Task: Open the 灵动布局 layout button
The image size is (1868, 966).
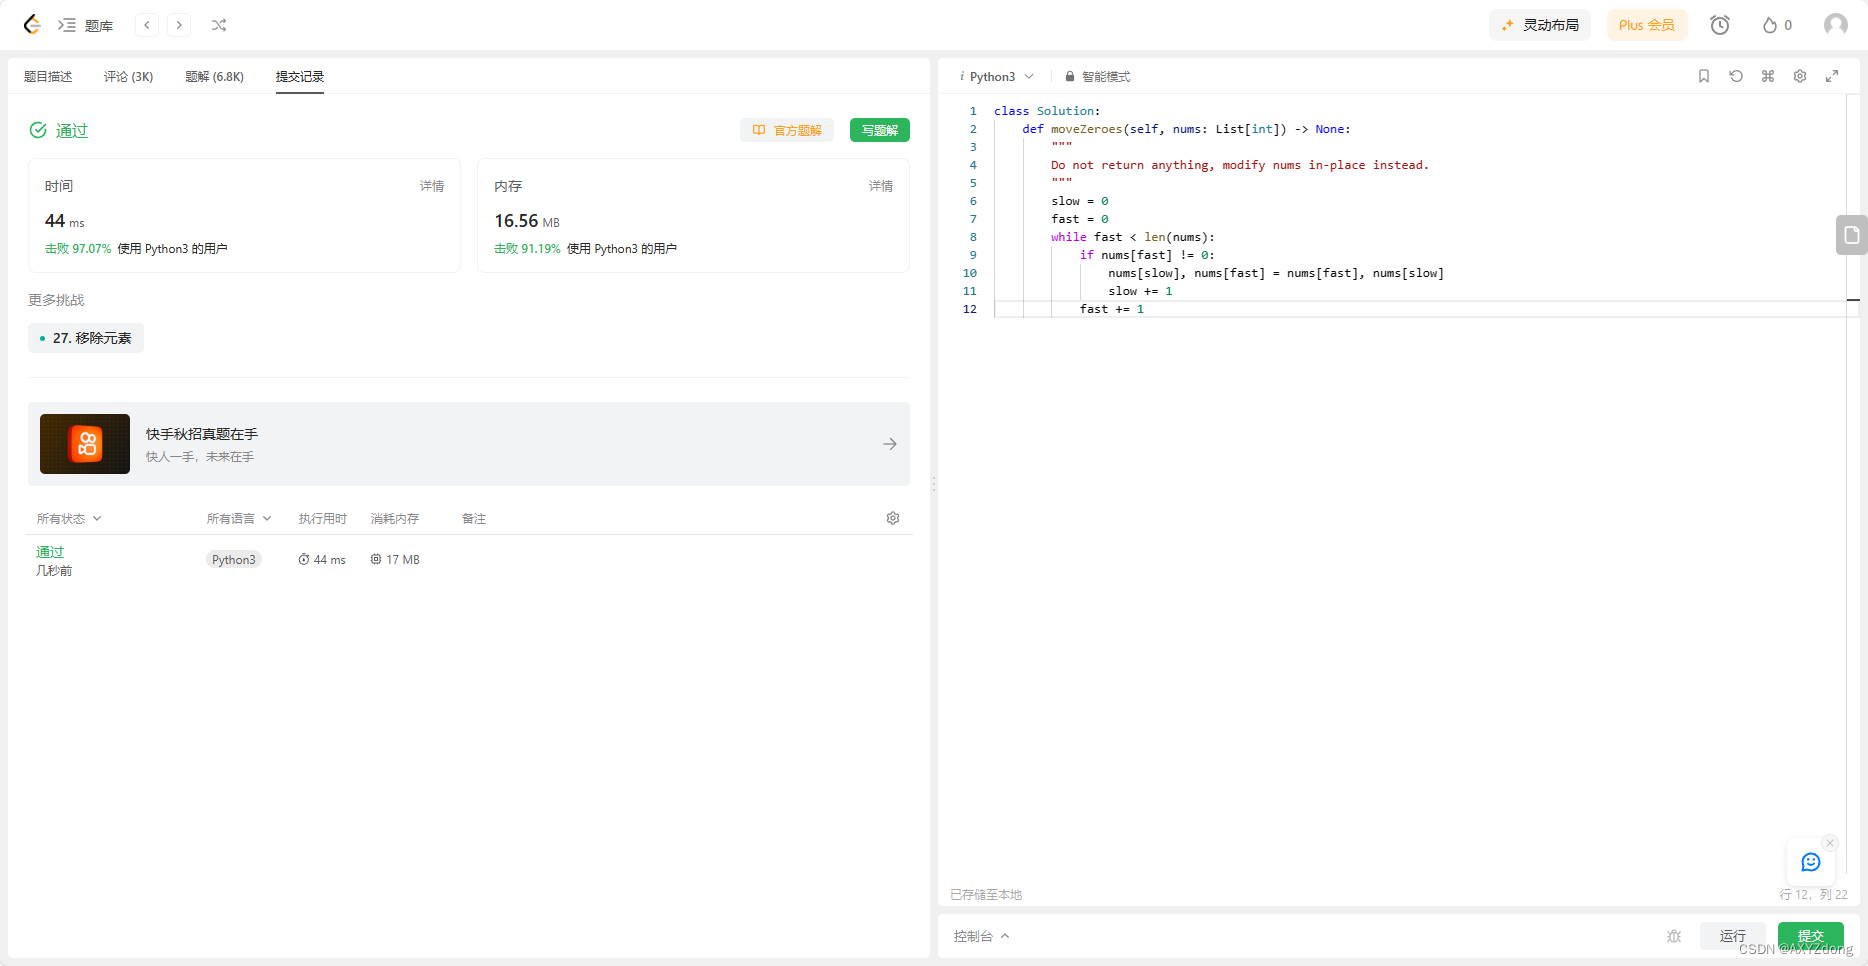Action: click(x=1540, y=25)
